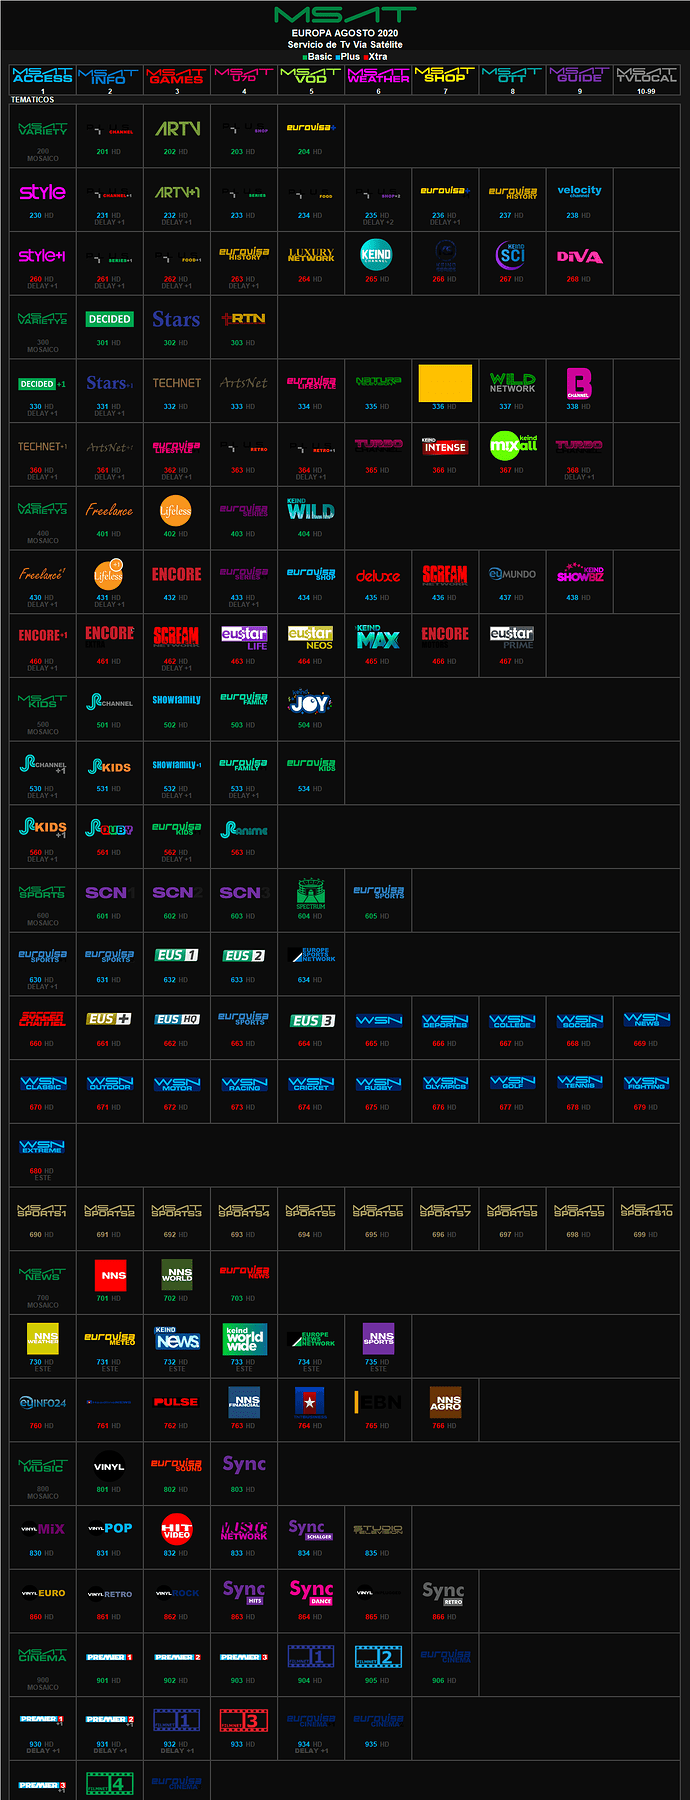
Task: Select the Eustar Prime 467 logo
Action: coord(512,638)
